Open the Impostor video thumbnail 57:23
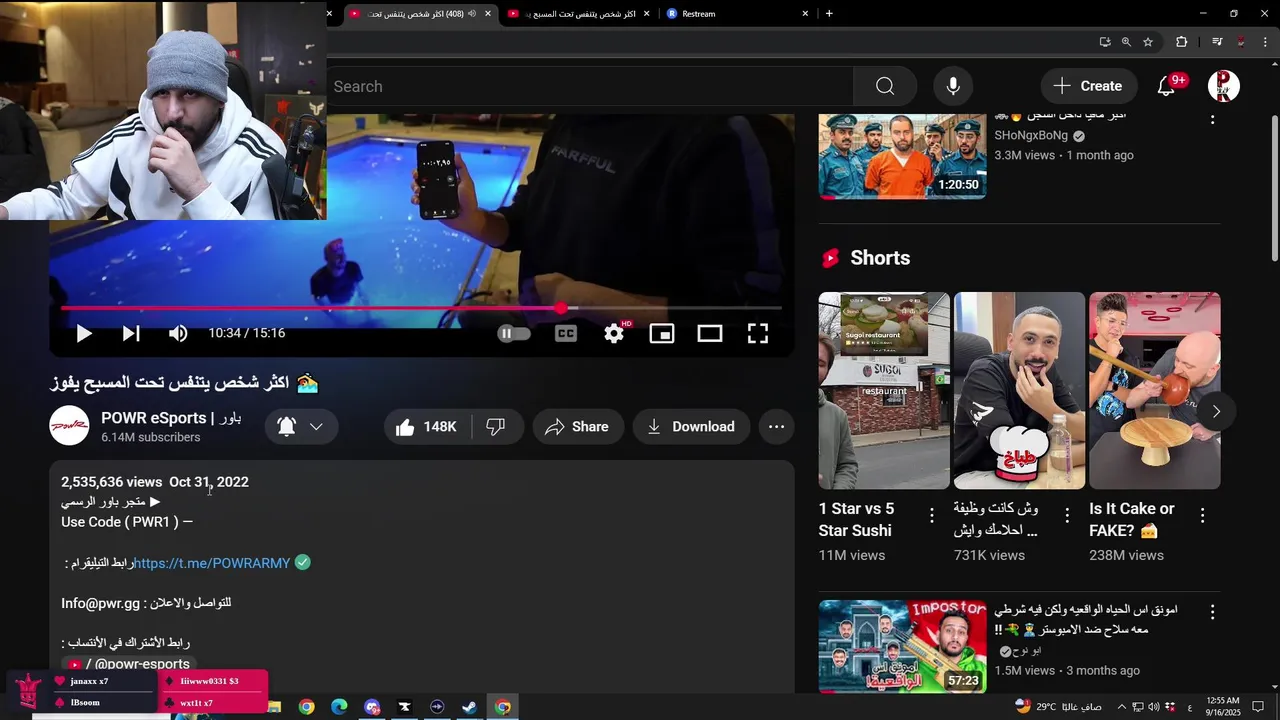Image resolution: width=1280 pixels, height=720 pixels. pyautogui.click(x=902, y=646)
